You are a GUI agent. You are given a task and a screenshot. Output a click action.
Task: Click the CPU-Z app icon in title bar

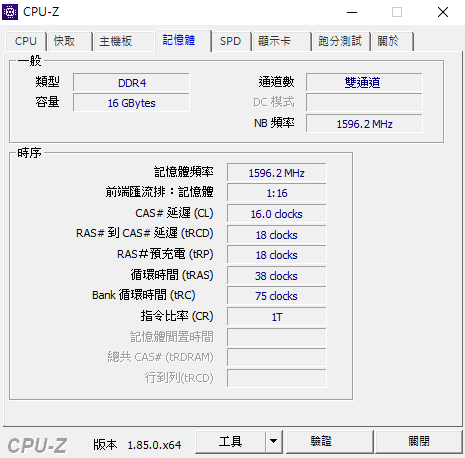tap(10, 12)
